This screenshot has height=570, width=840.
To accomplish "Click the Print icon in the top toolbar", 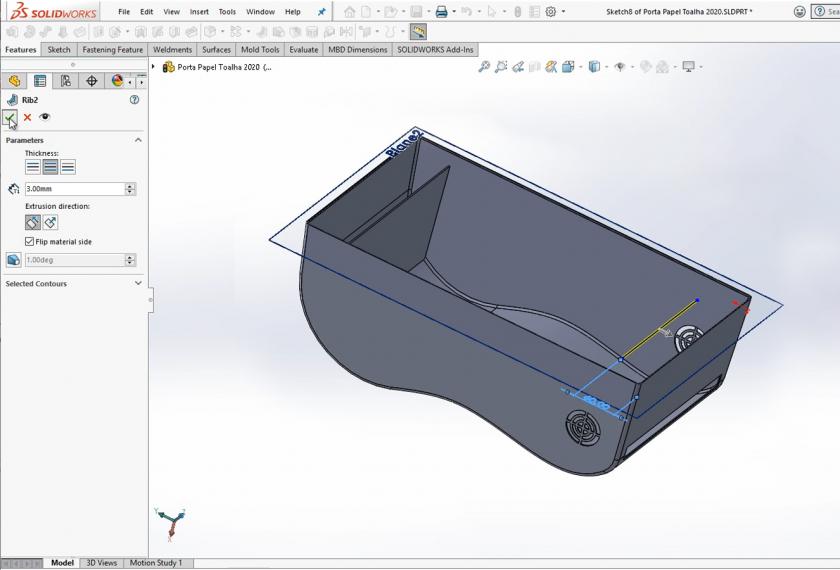I will [441, 12].
